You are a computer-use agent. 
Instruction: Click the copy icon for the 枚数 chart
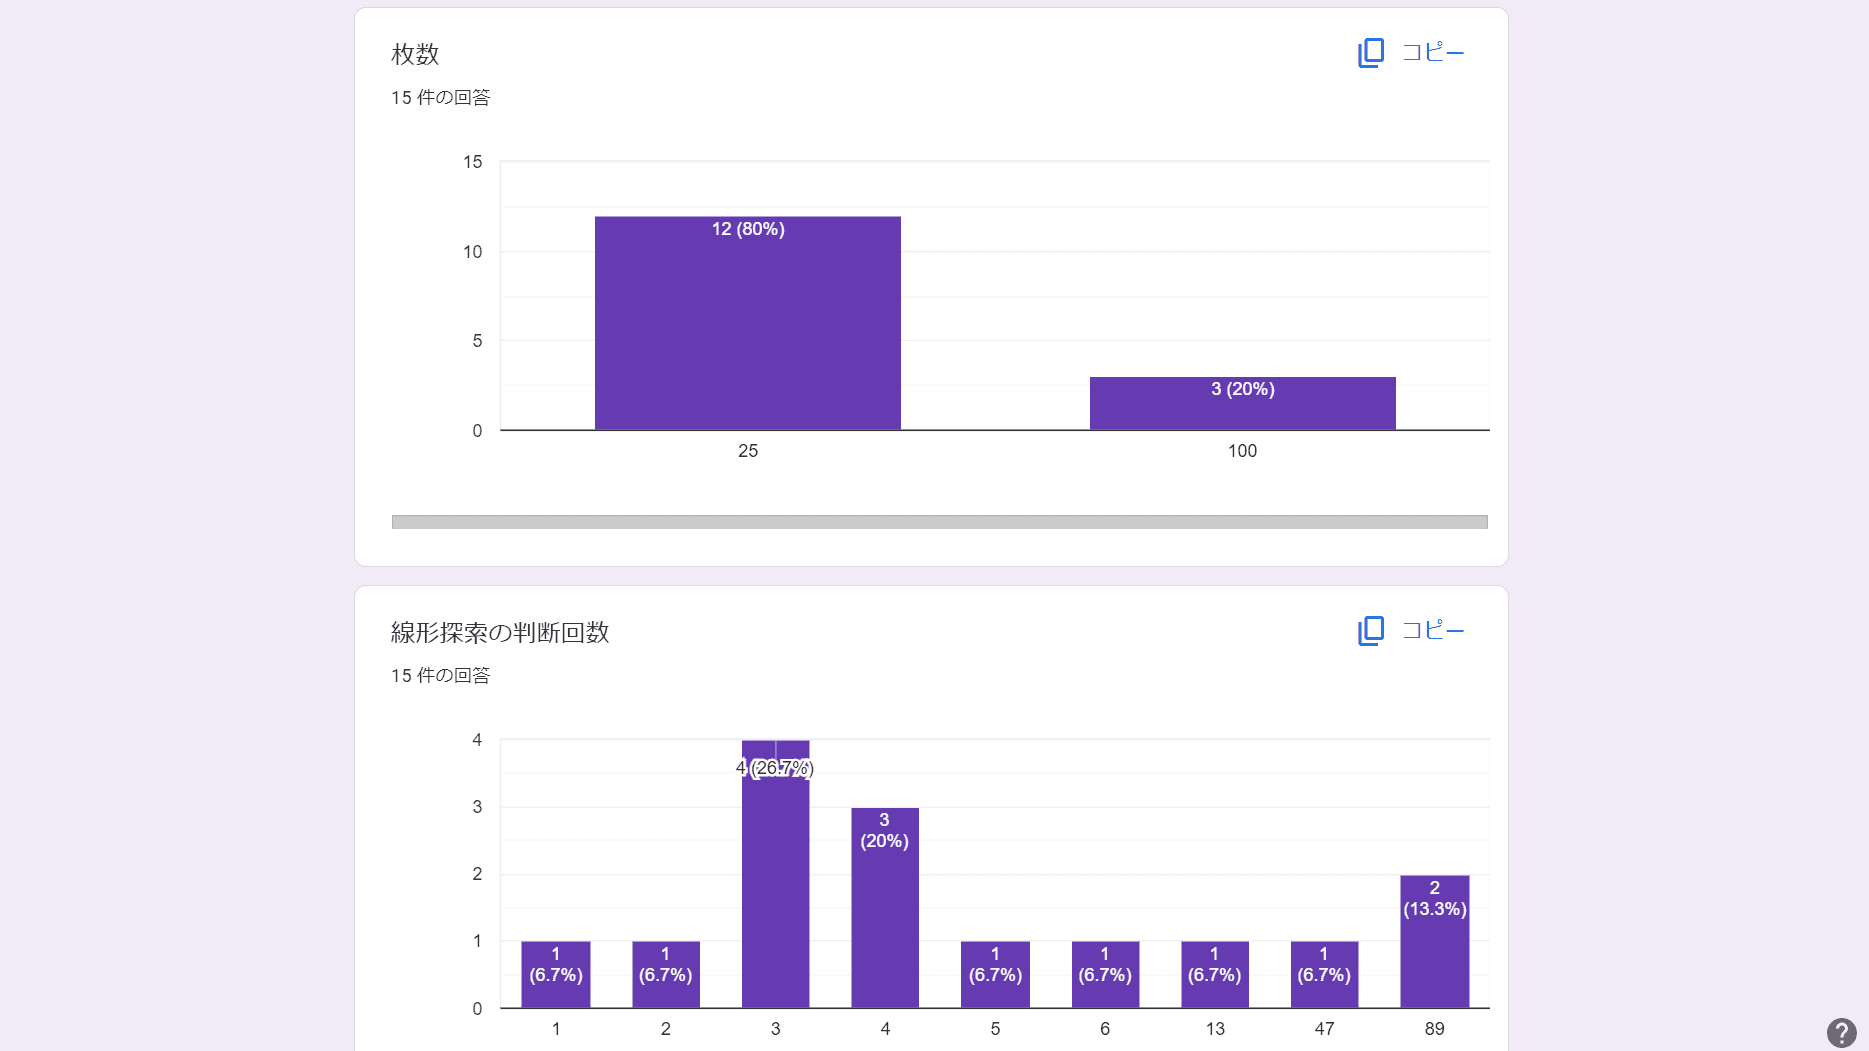click(x=1370, y=53)
